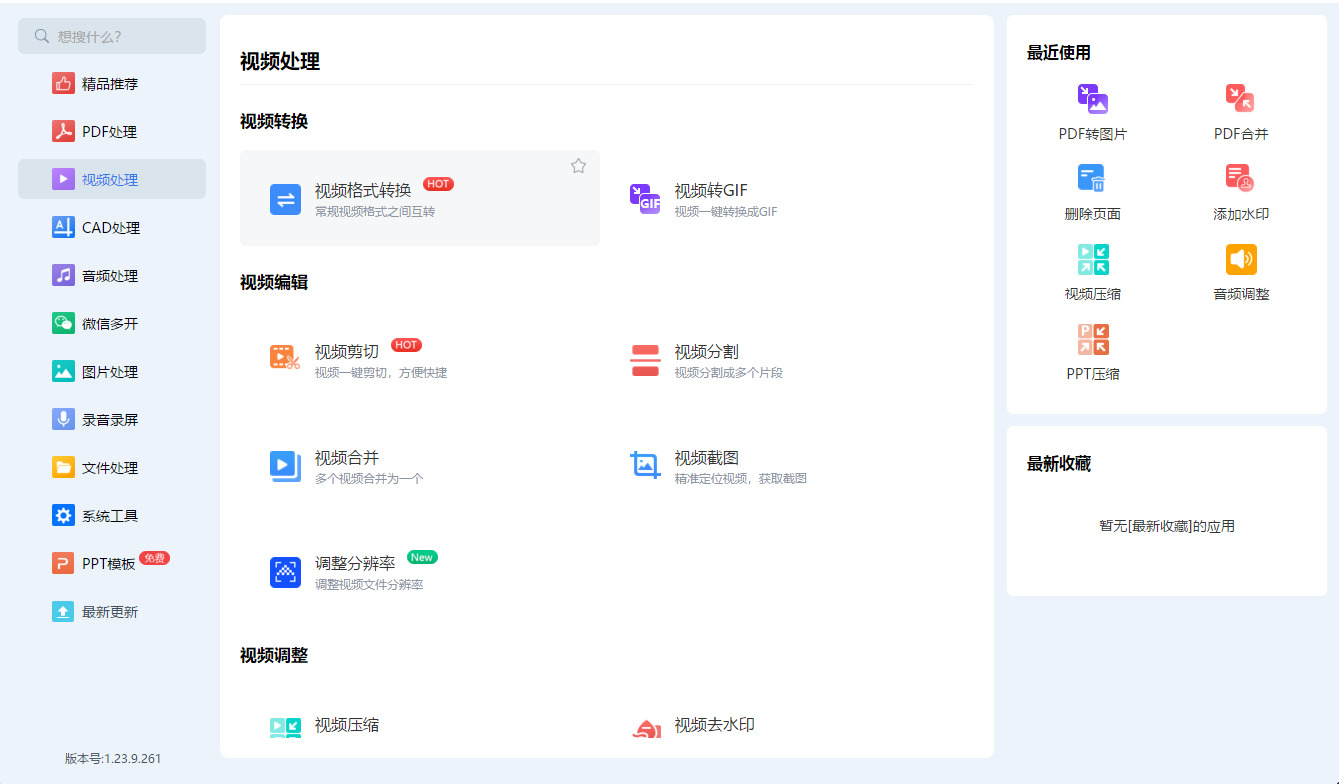Viewport: 1339px width, 784px height.
Task: Navigate to 图片处理 category
Action: 112,372
